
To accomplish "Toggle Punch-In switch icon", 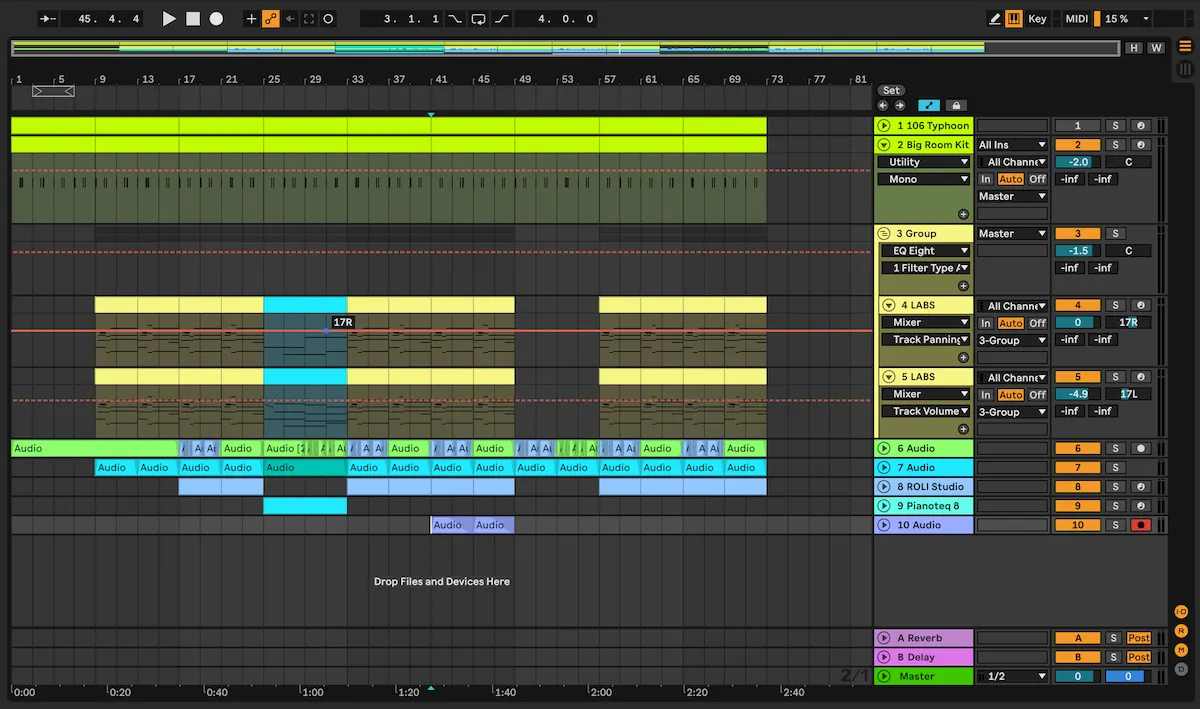I will [455, 19].
